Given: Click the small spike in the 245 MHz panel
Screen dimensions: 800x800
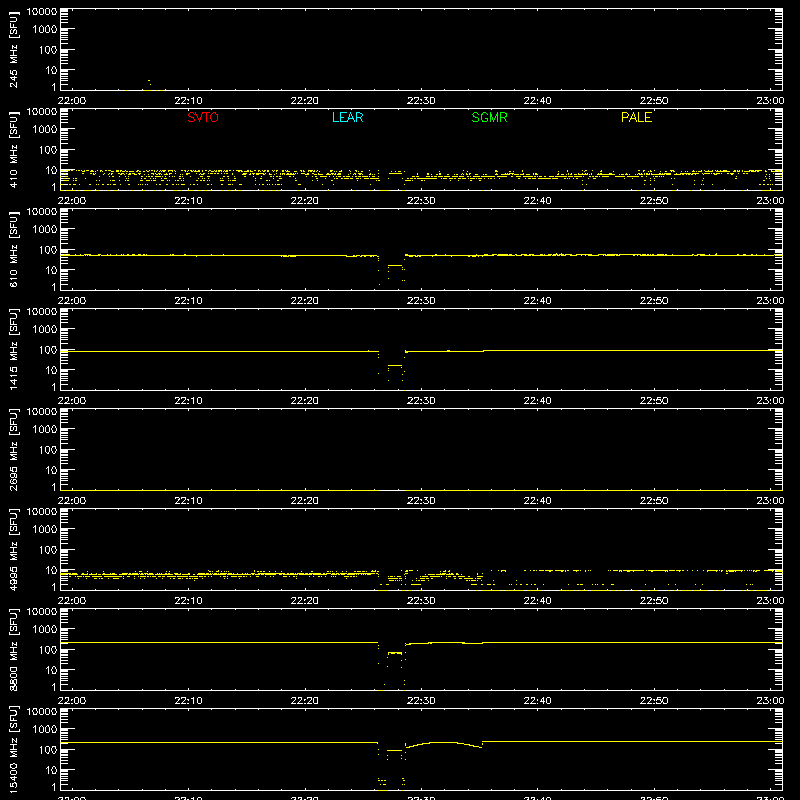Looking at the screenshot, I should pyautogui.click(x=149, y=83).
